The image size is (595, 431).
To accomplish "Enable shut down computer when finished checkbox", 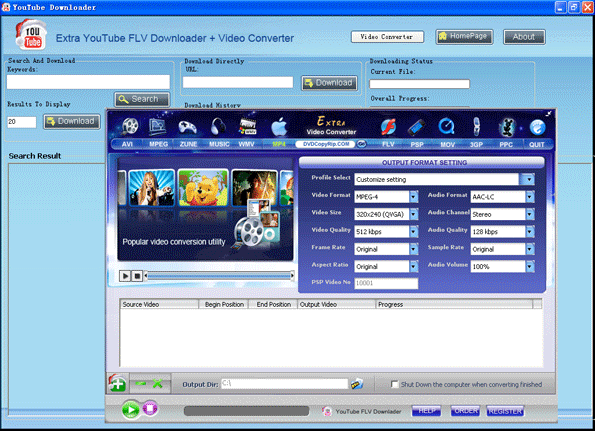I will point(395,384).
